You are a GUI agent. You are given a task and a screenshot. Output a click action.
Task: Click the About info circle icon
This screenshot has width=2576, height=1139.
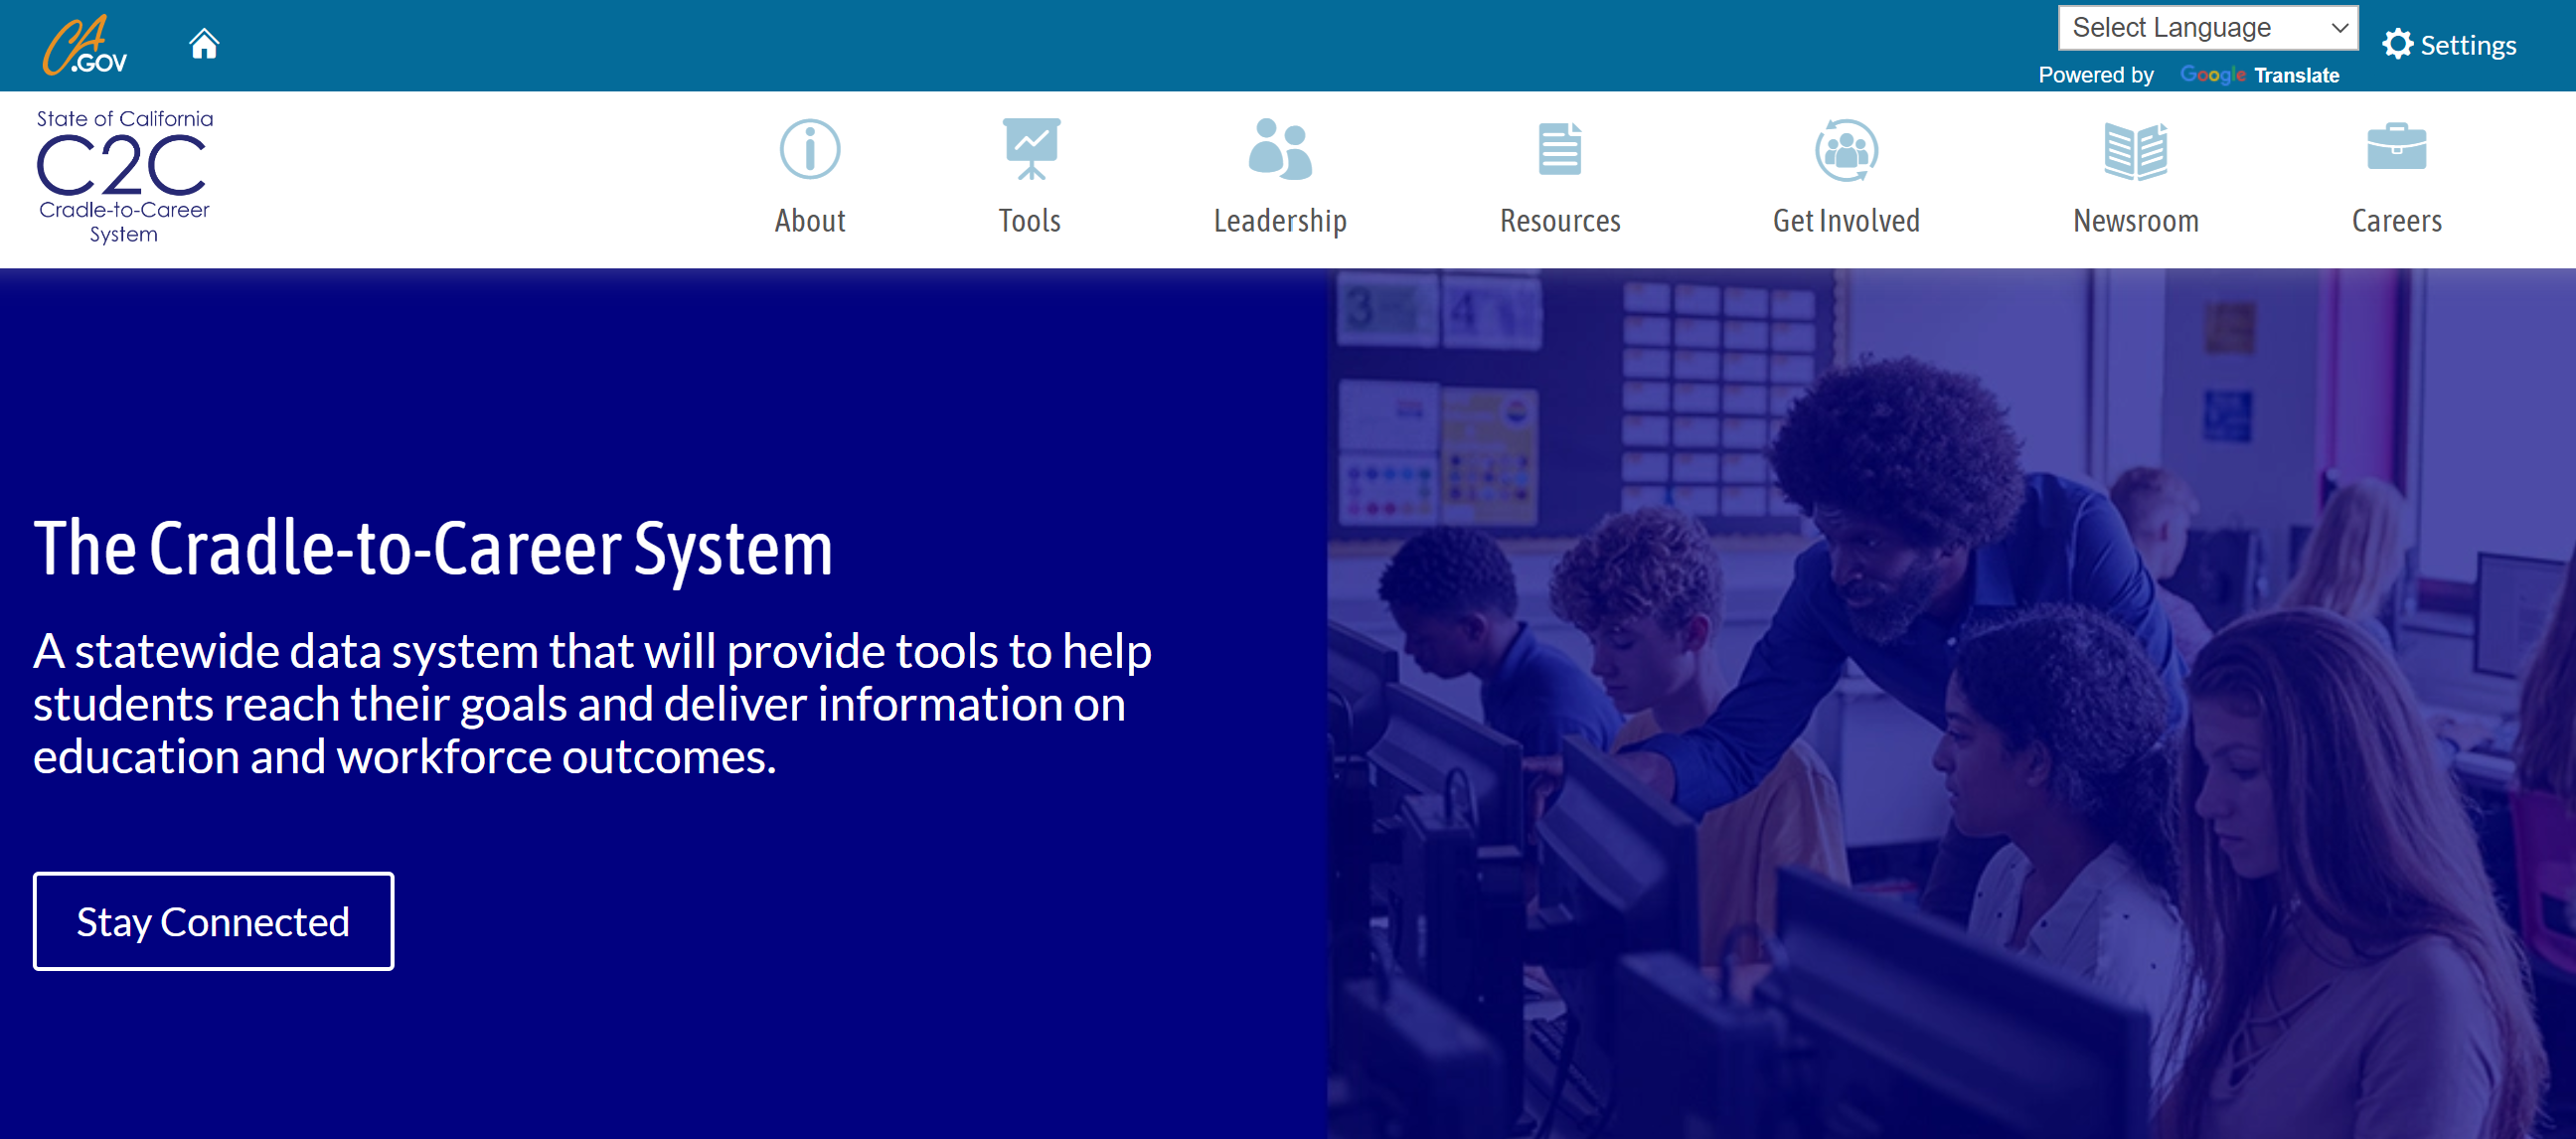pyautogui.click(x=809, y=150)
